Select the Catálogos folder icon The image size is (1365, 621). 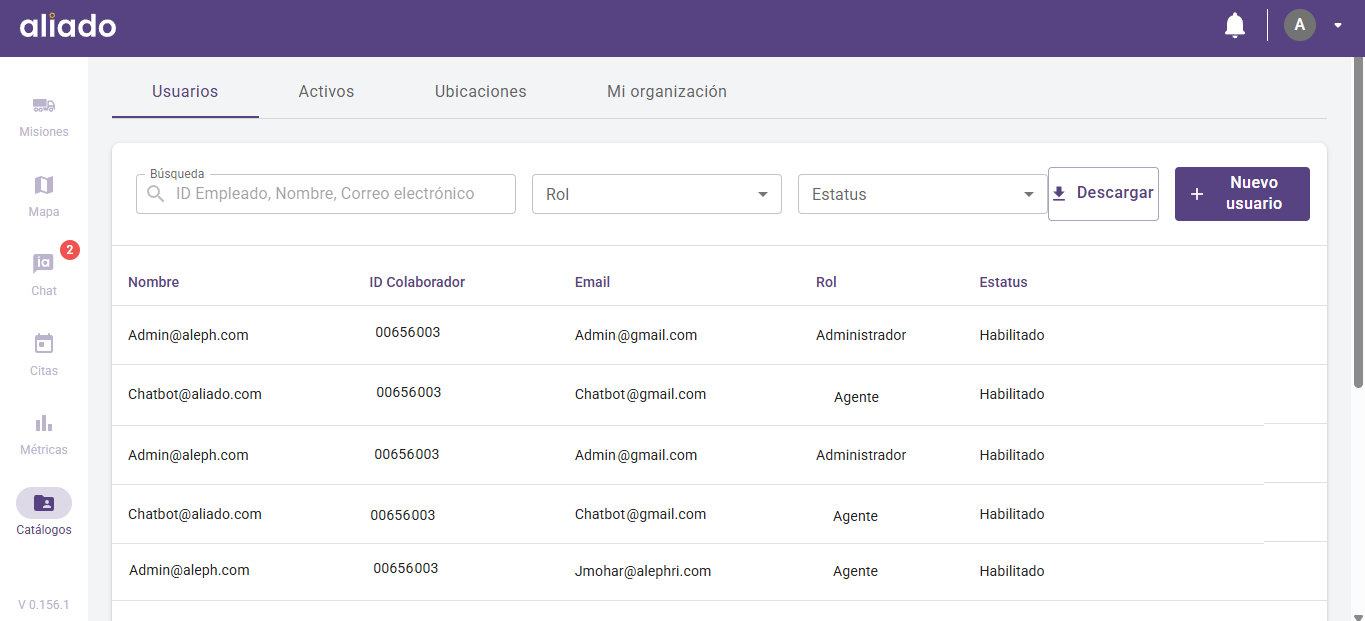pos(44,503)
